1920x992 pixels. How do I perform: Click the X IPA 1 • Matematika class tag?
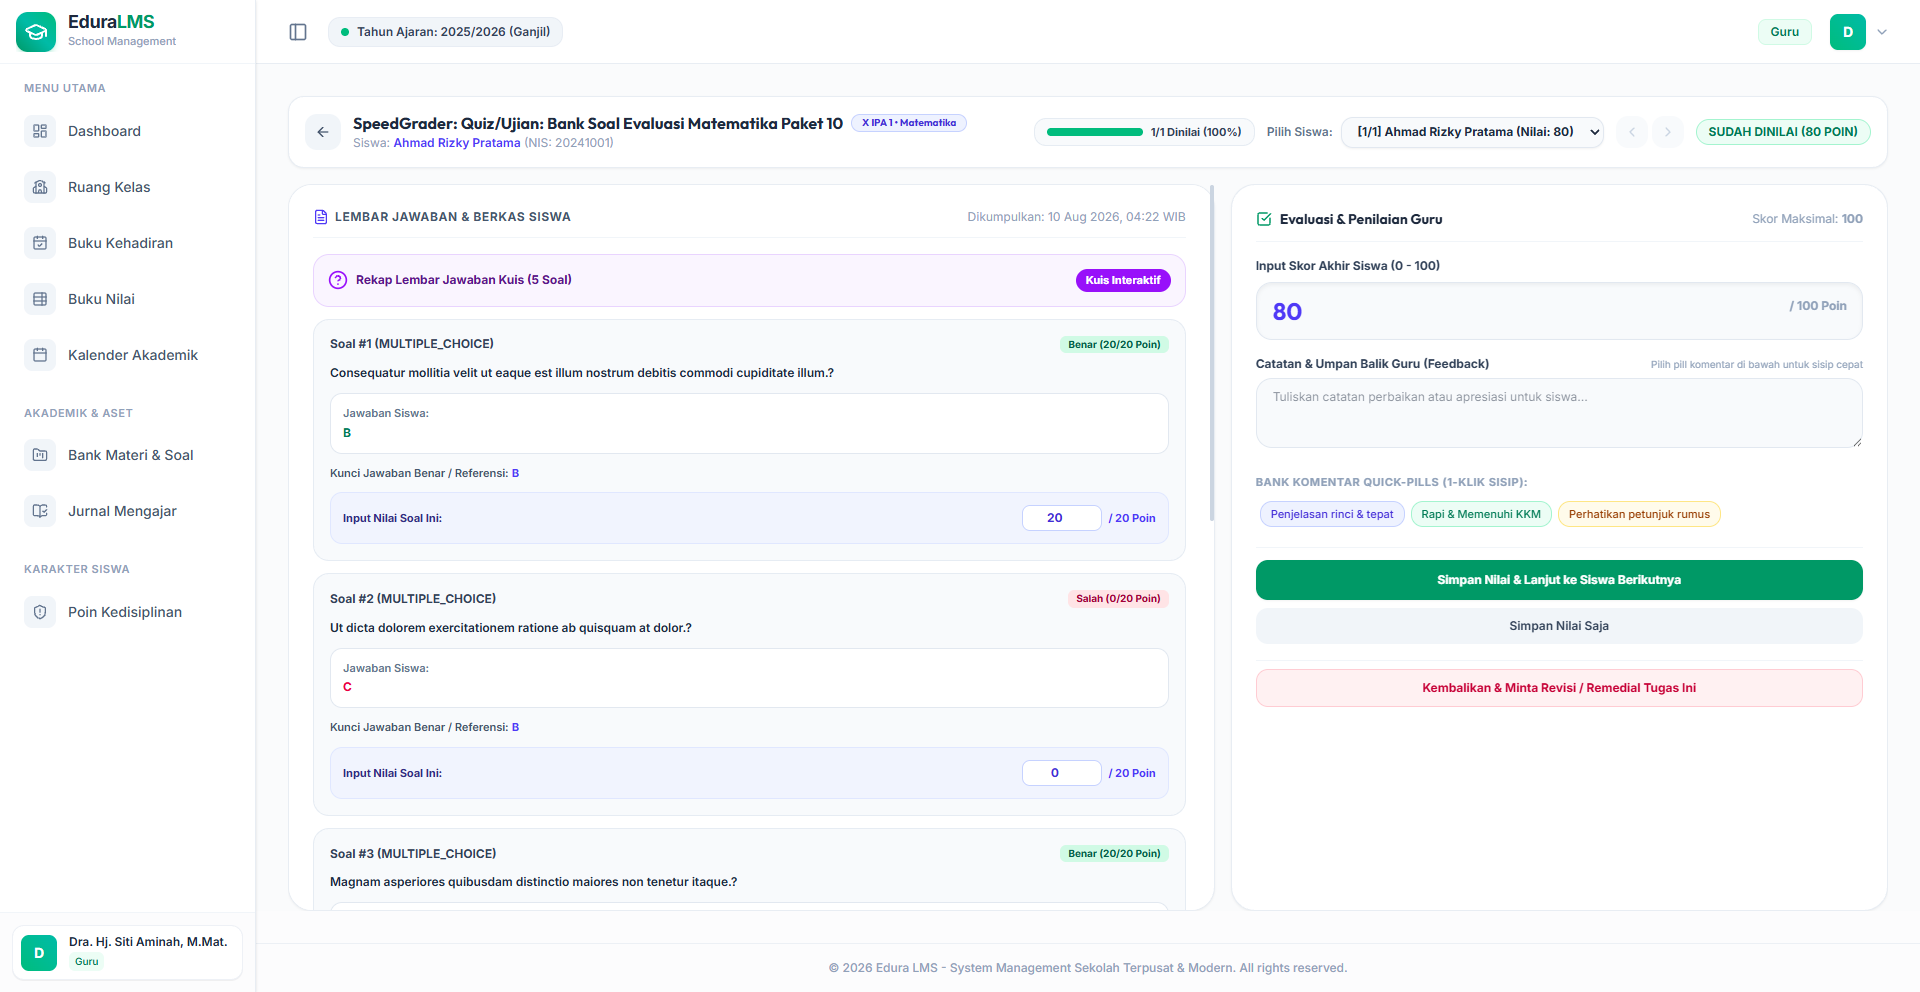909,123
